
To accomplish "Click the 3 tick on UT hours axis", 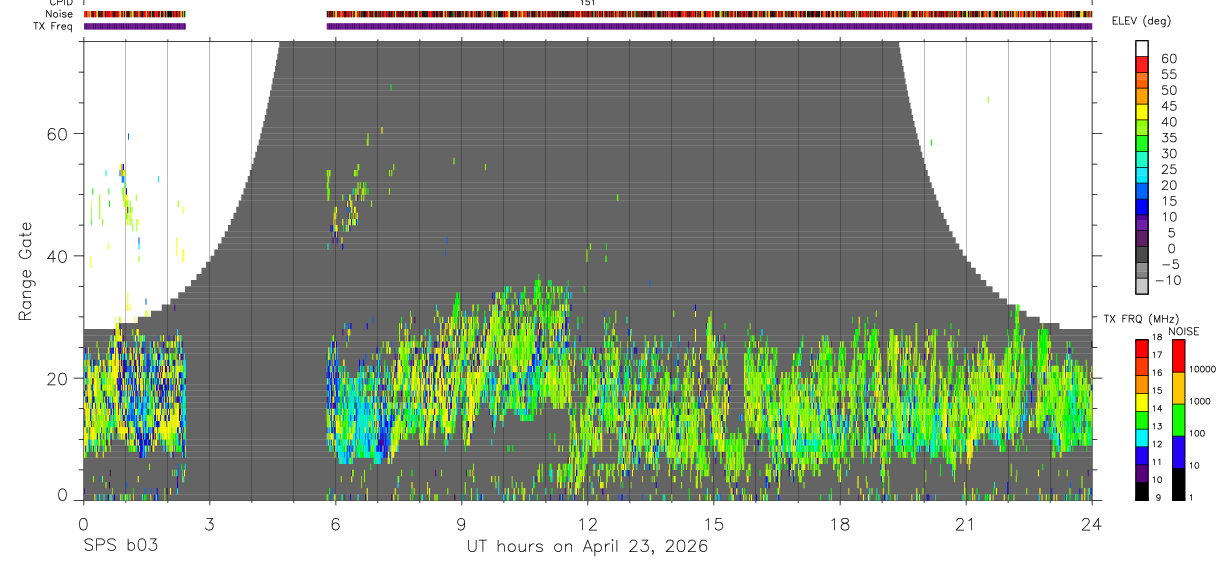I will pos(209,523).
